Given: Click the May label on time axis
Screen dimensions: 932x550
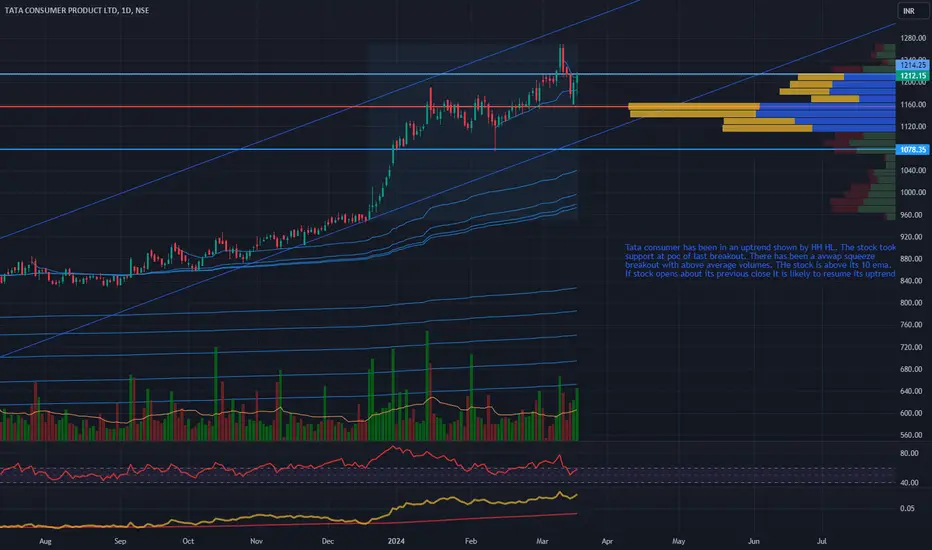Looking at the screenshot, I should (x=678, y=541).
